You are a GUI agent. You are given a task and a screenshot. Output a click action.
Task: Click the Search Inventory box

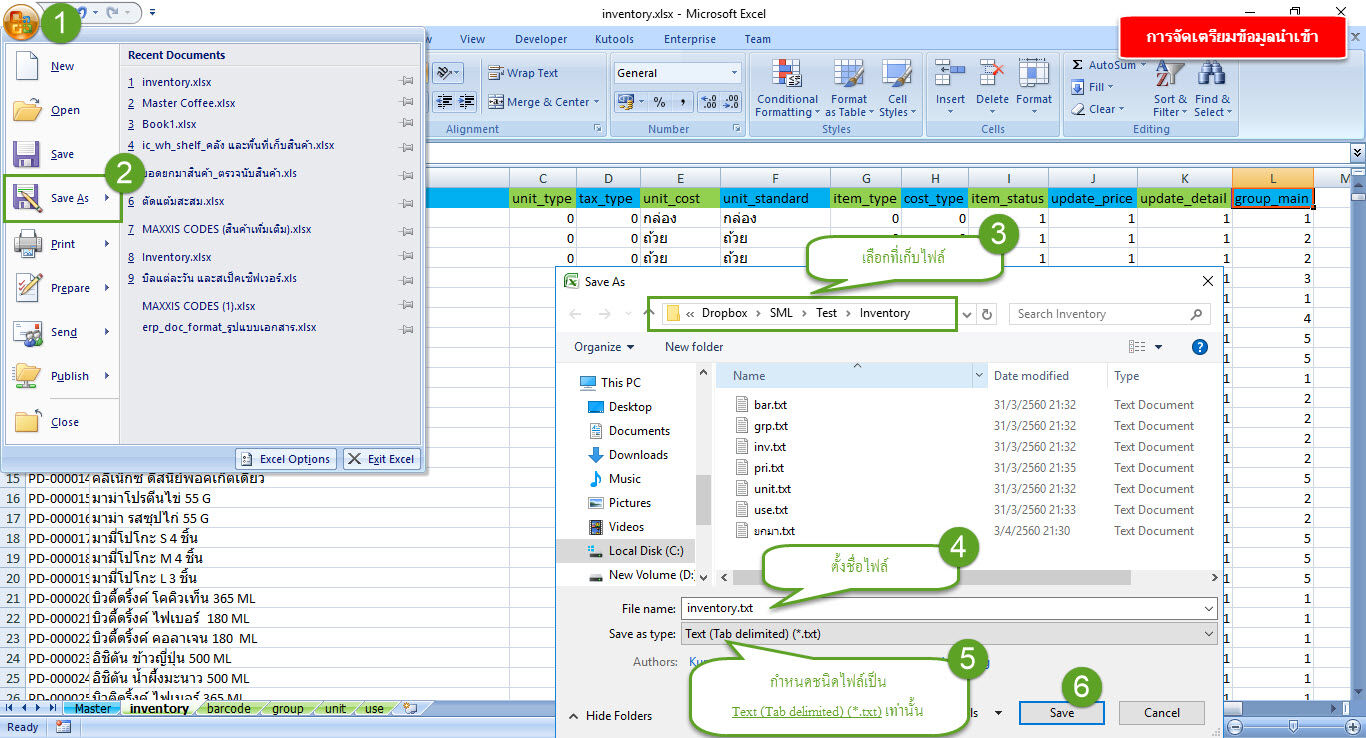pyautogui.click(x=1109, y=314)
